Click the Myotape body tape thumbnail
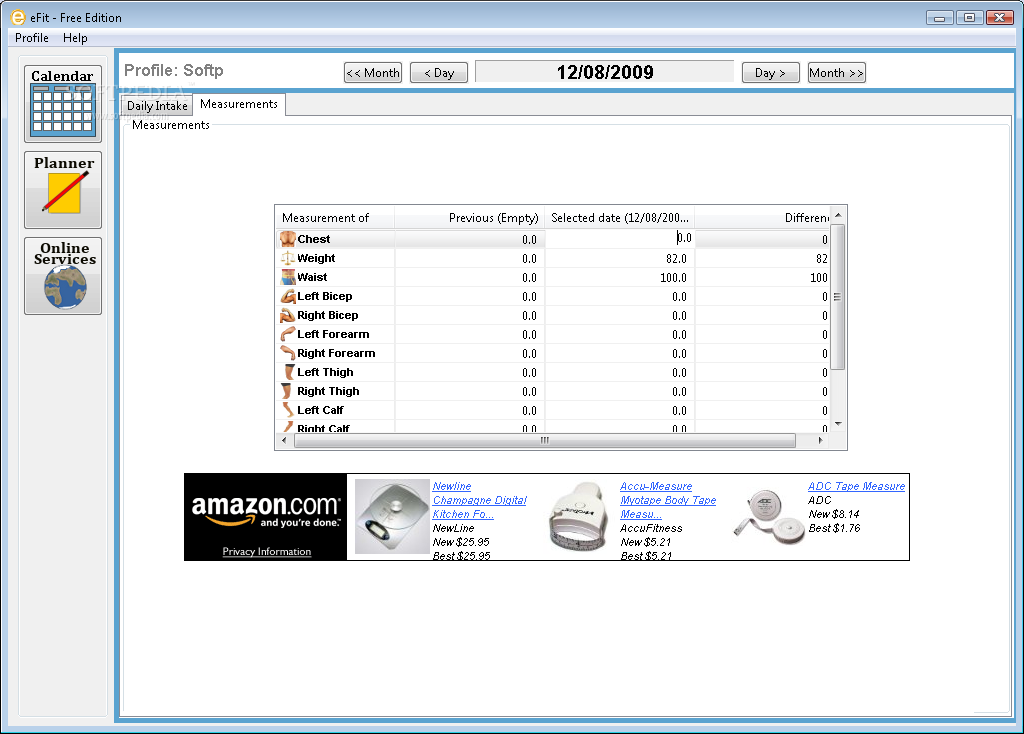 tap(579, 518)
